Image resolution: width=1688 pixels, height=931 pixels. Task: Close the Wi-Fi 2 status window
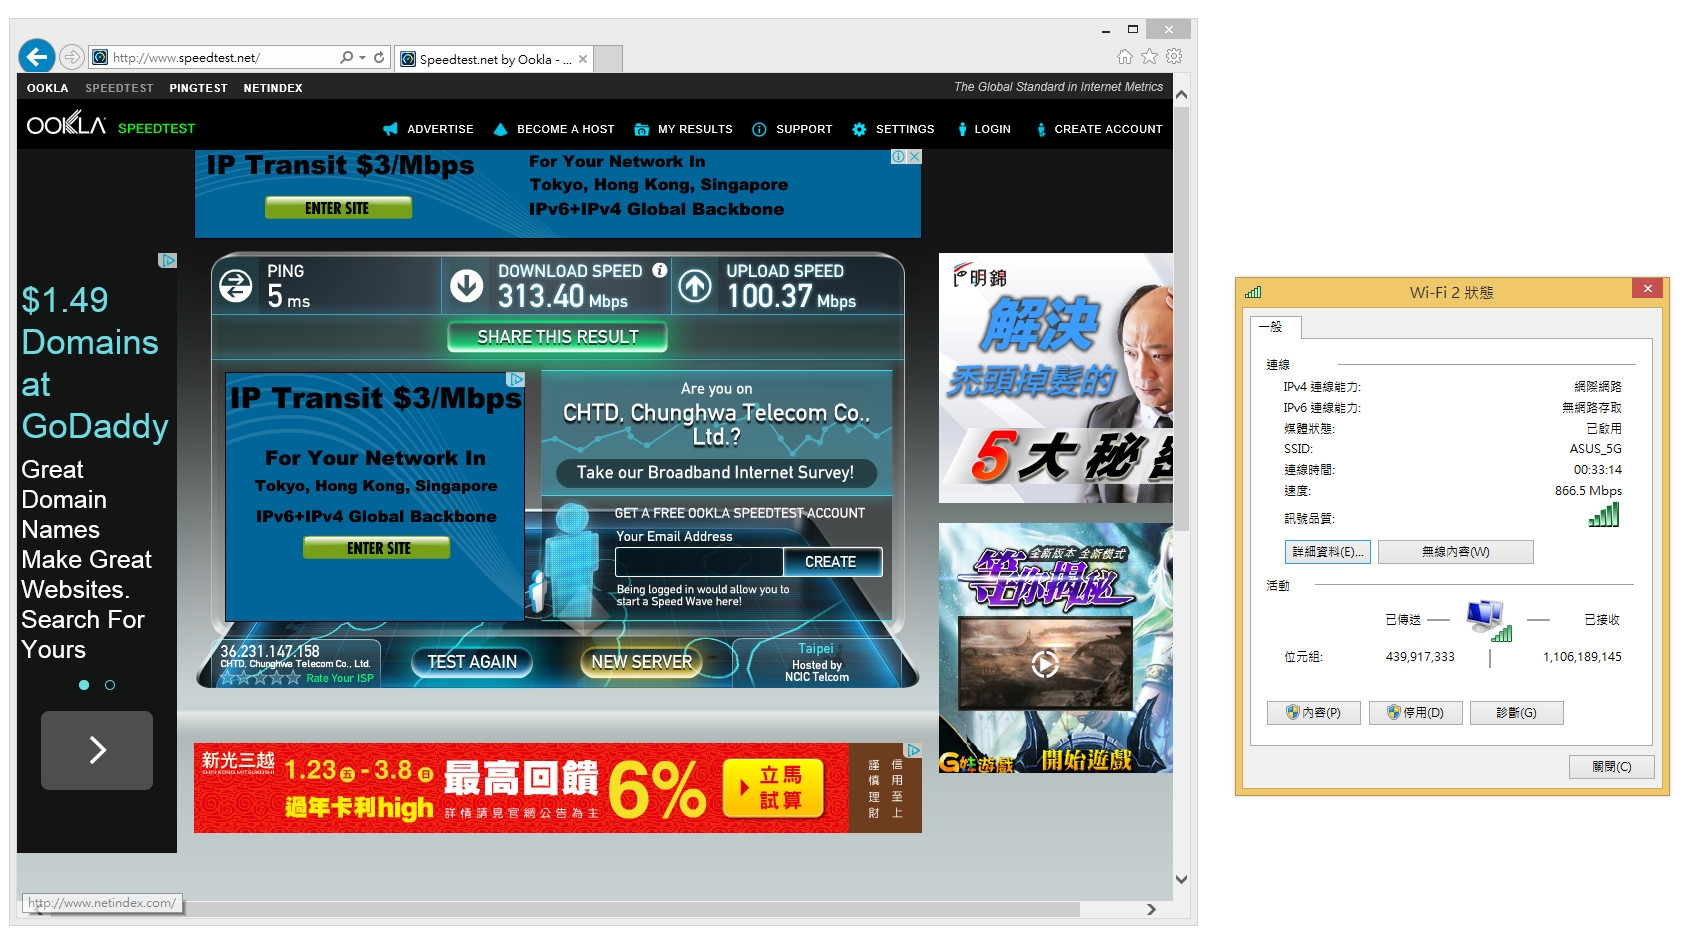1647,288
